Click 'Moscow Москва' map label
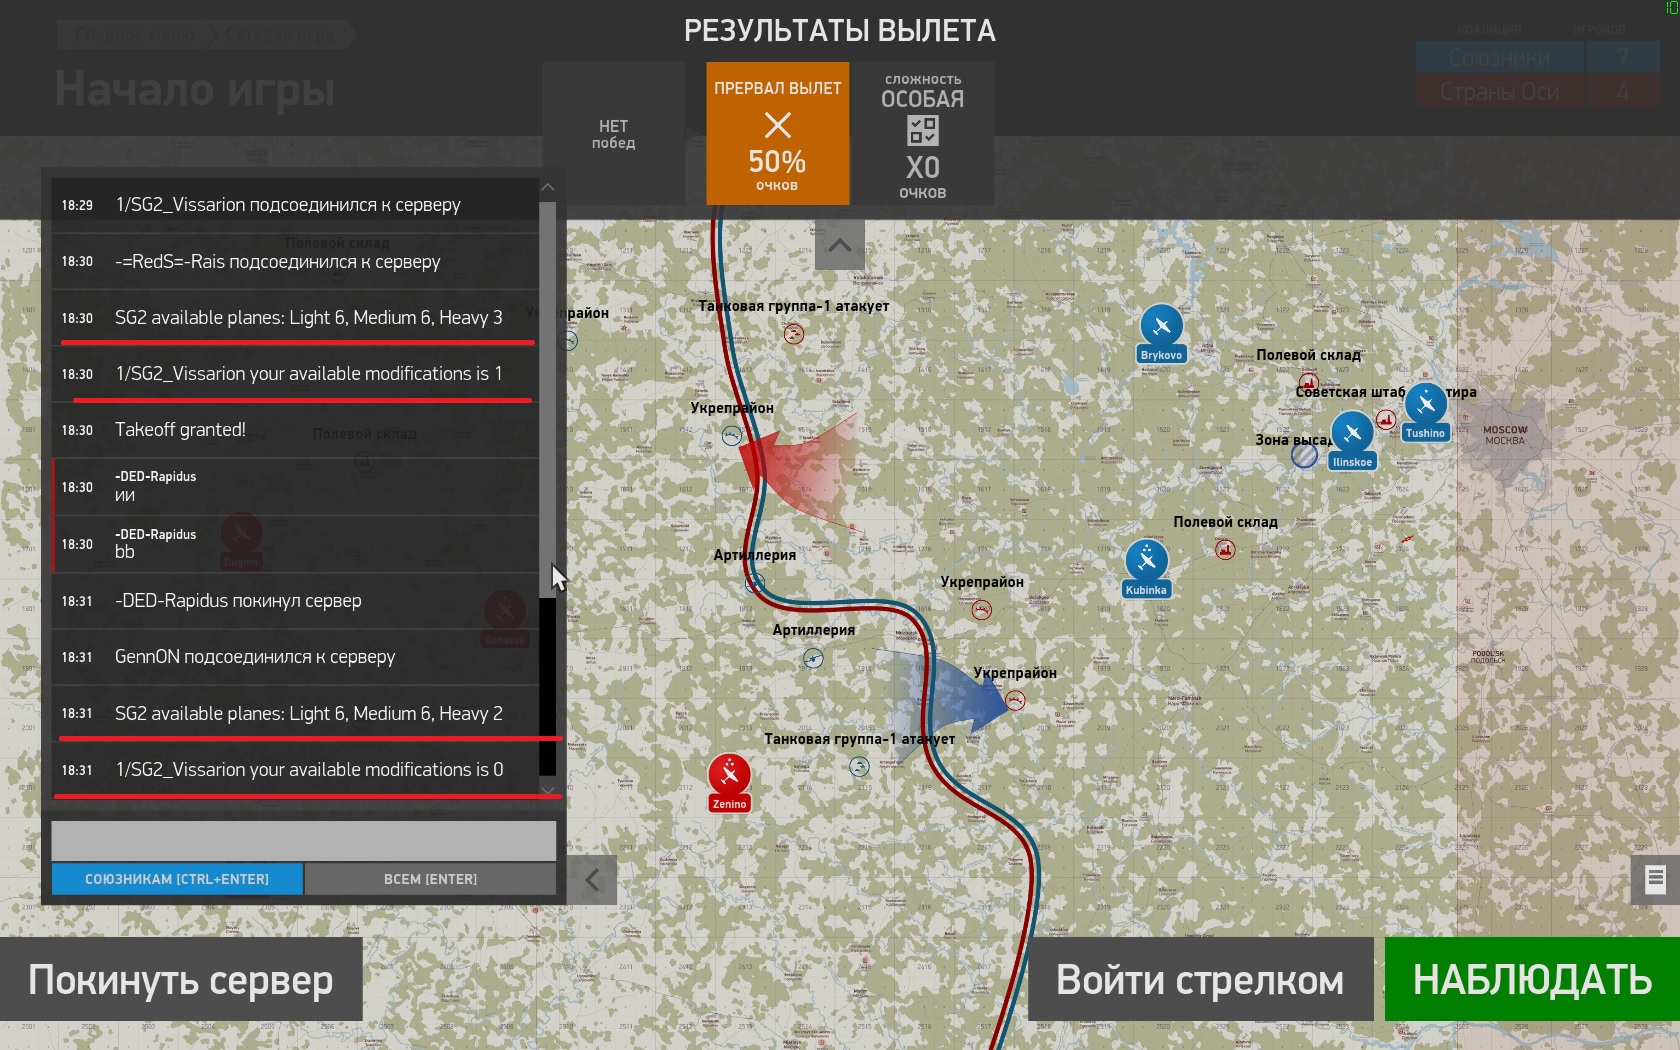 1505,435
